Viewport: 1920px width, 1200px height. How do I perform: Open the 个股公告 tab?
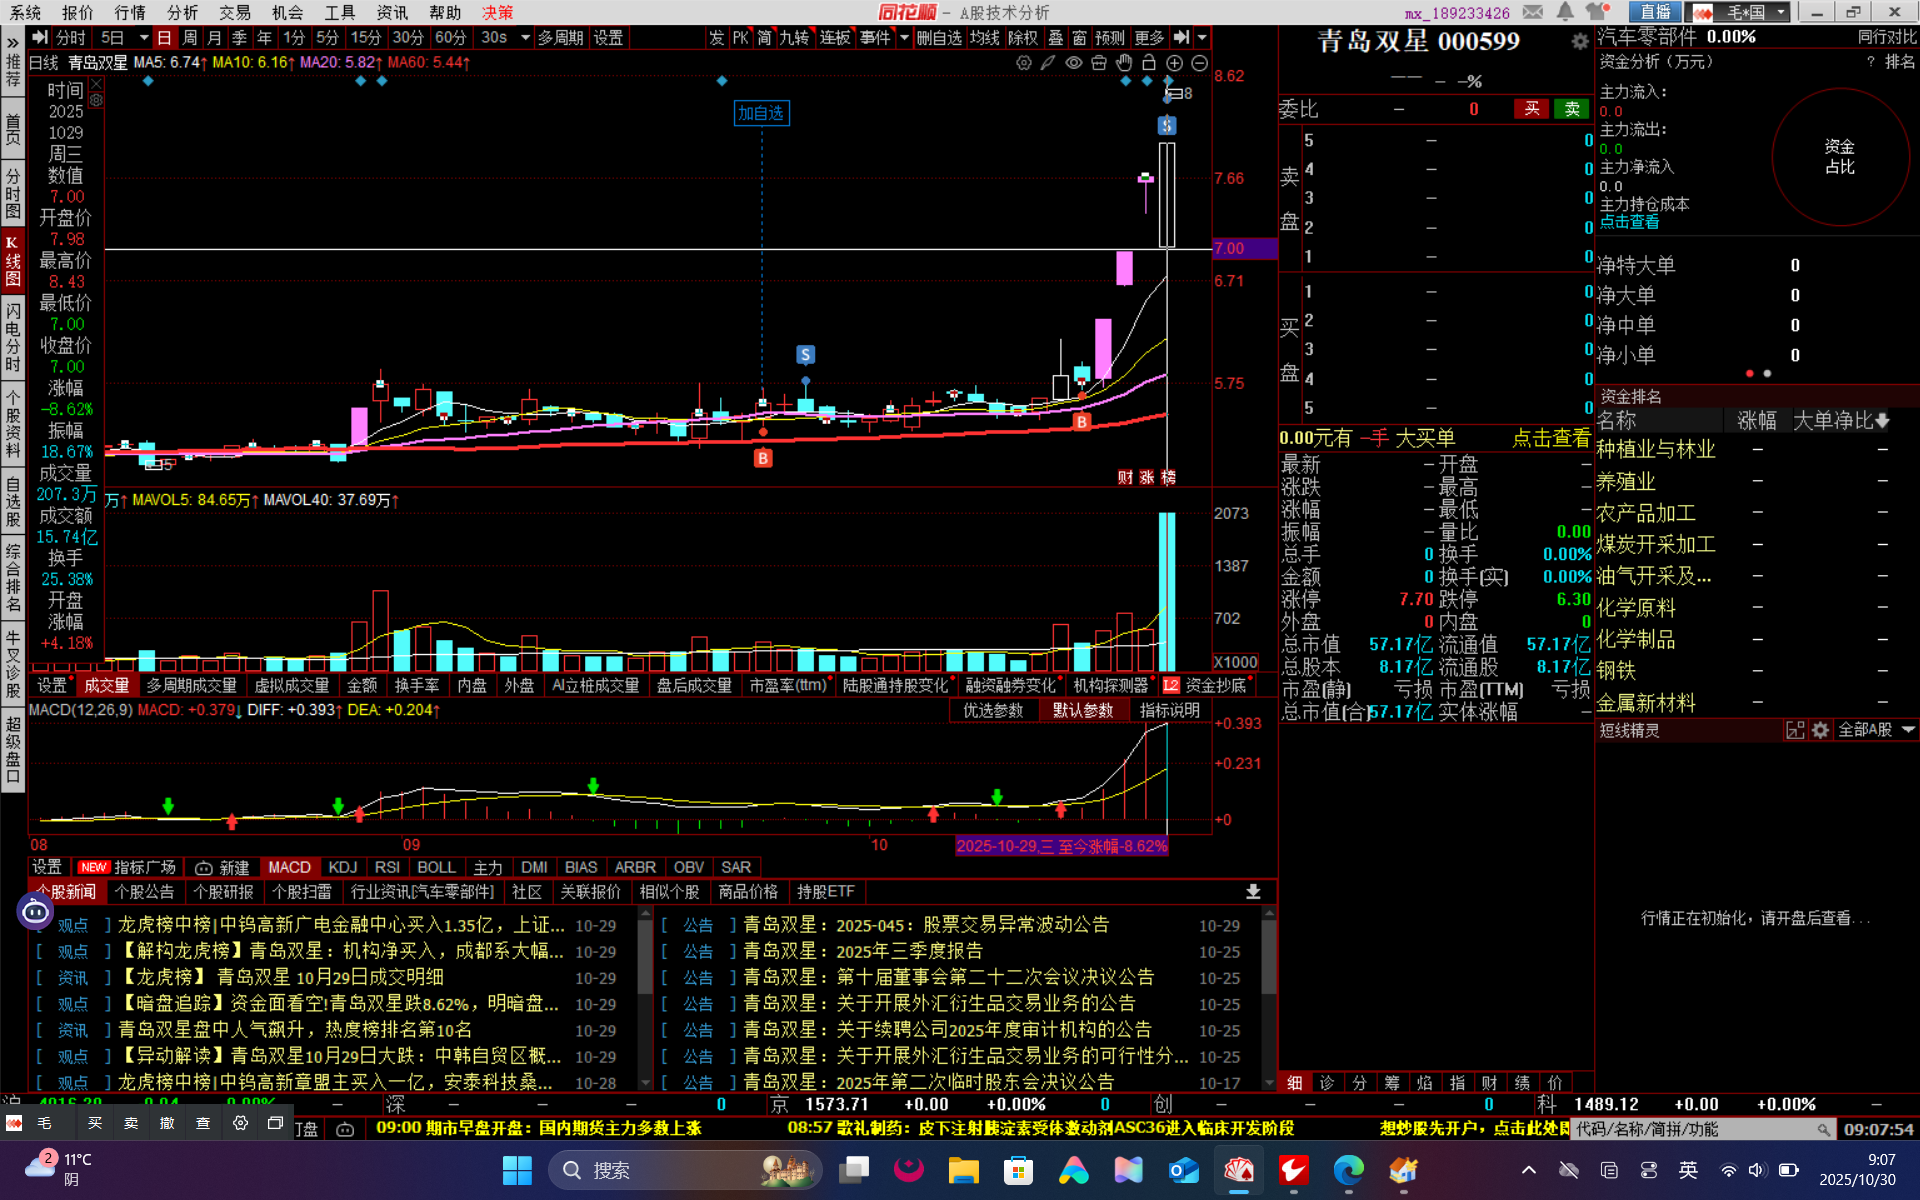pyautogui.click(x=144, y=891)
